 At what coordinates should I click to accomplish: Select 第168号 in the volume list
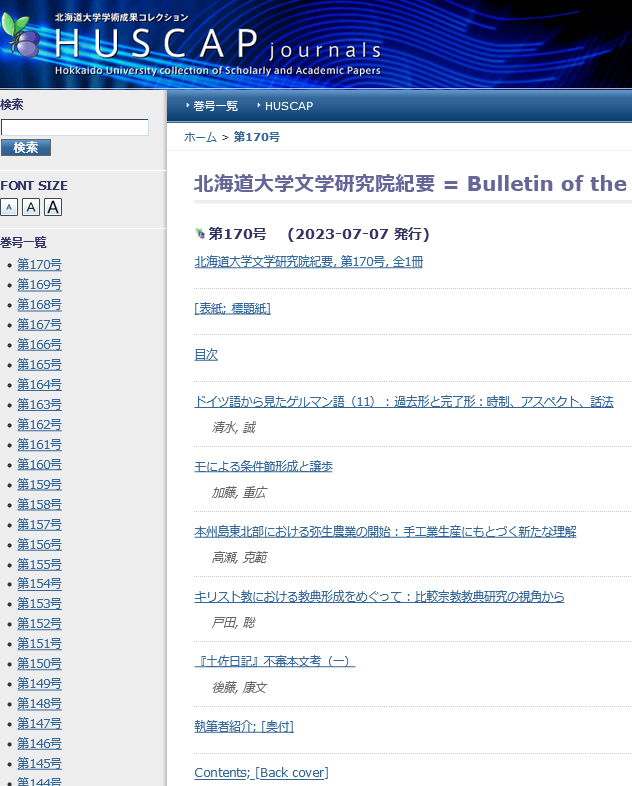coord(40,304)
